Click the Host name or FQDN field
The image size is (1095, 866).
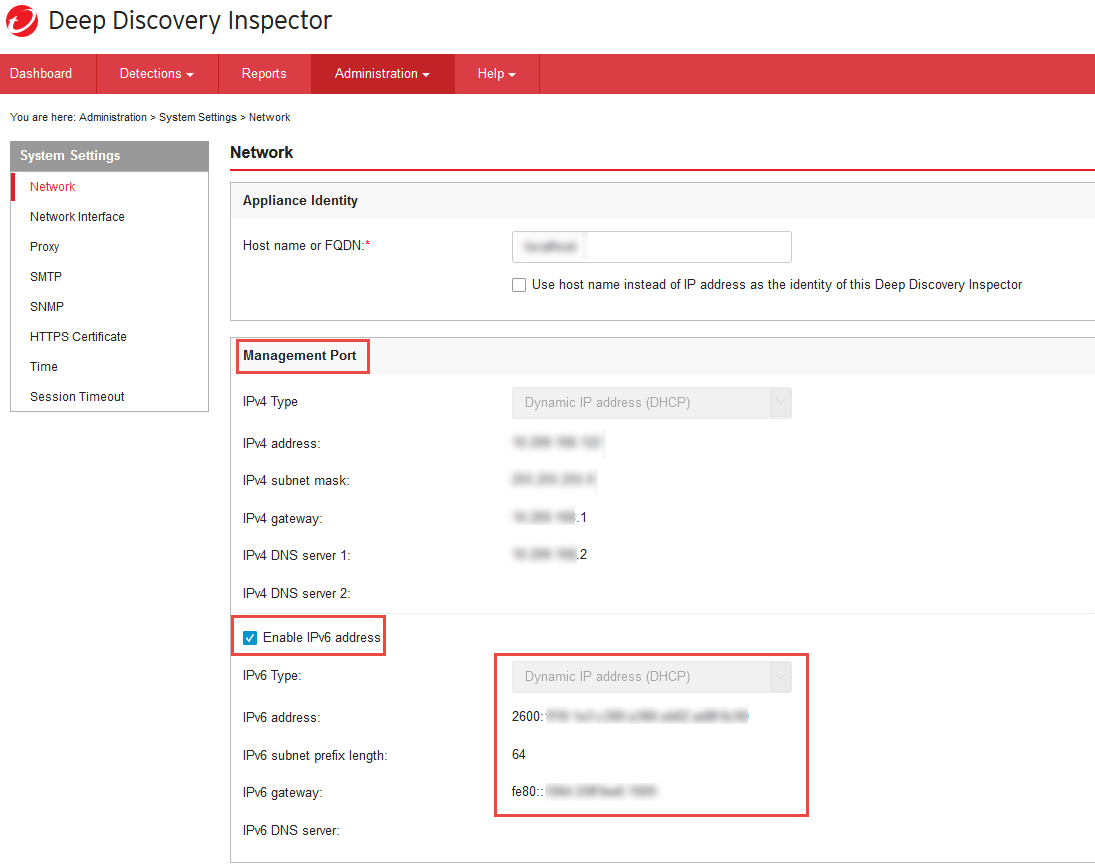651,247
